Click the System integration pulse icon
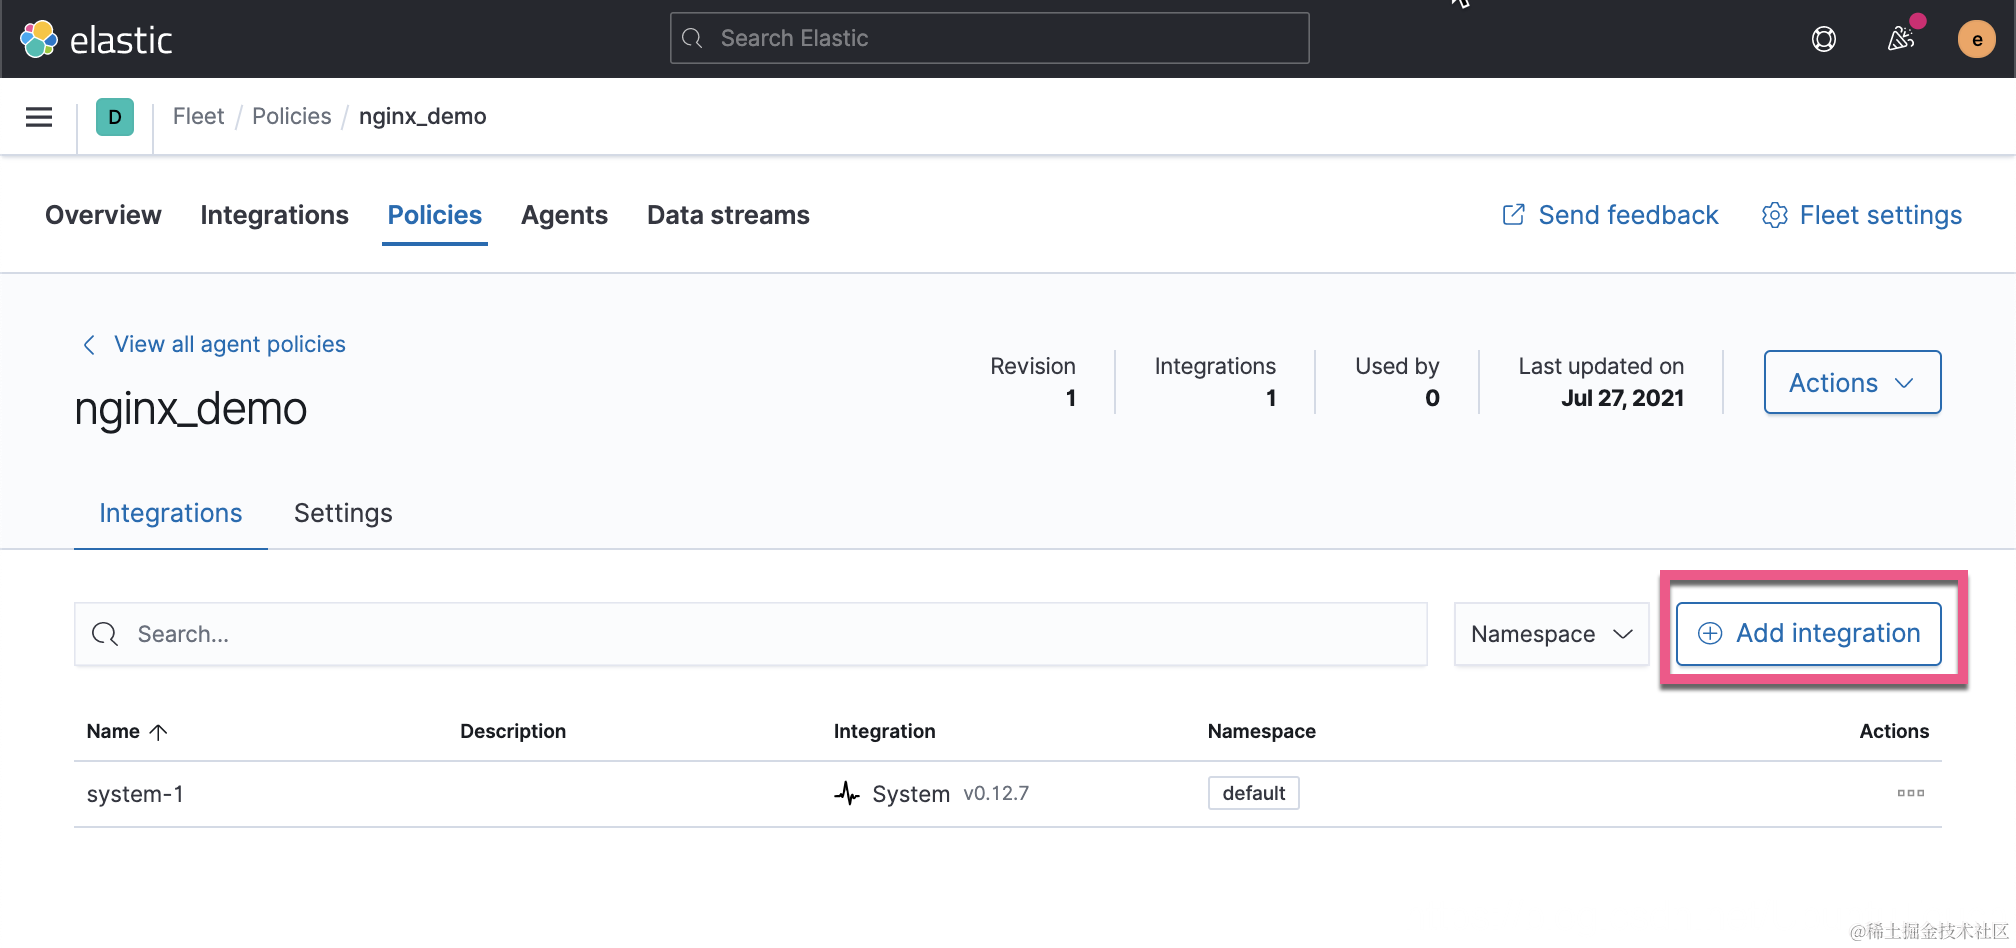 847,794
